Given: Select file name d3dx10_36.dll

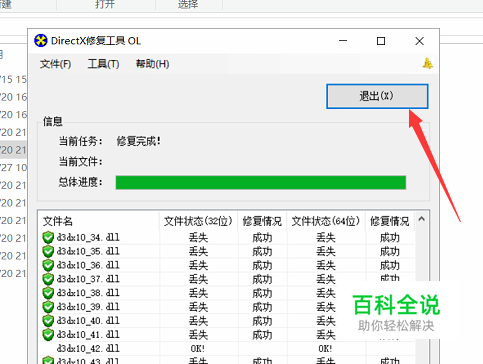Looking at the screenshot, I should click(88, 265).
